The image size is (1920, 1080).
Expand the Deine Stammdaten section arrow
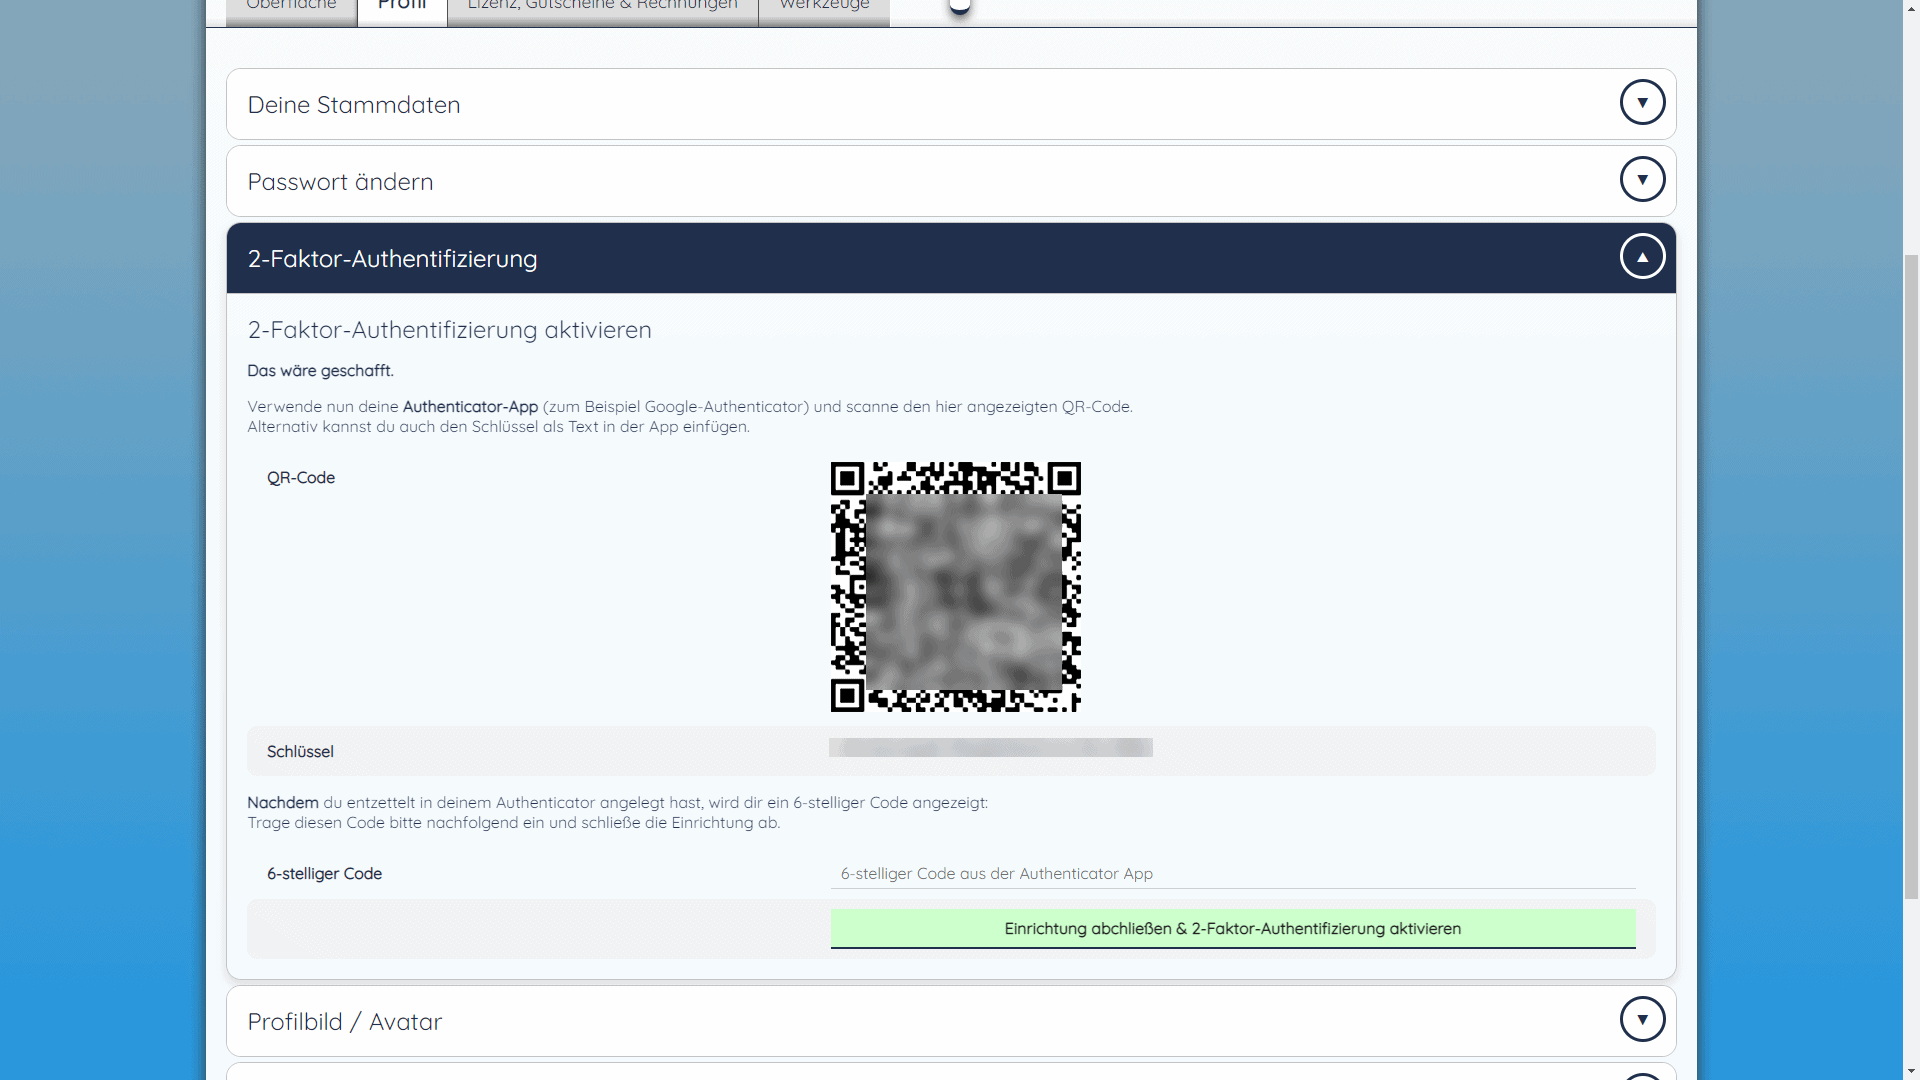click(x=1642, y=102)
